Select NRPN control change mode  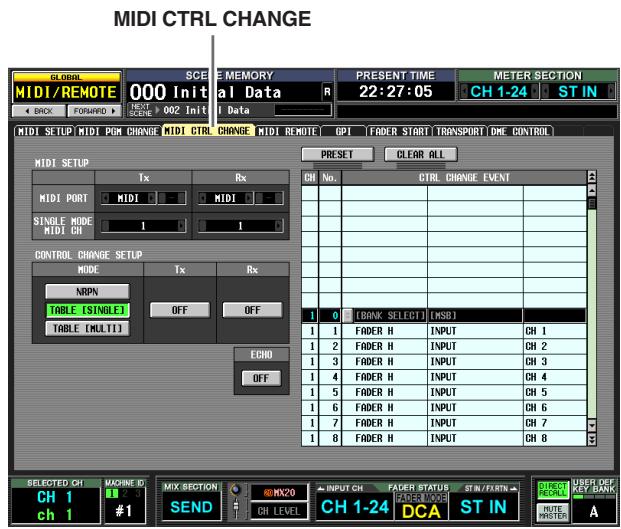point(87,292)
